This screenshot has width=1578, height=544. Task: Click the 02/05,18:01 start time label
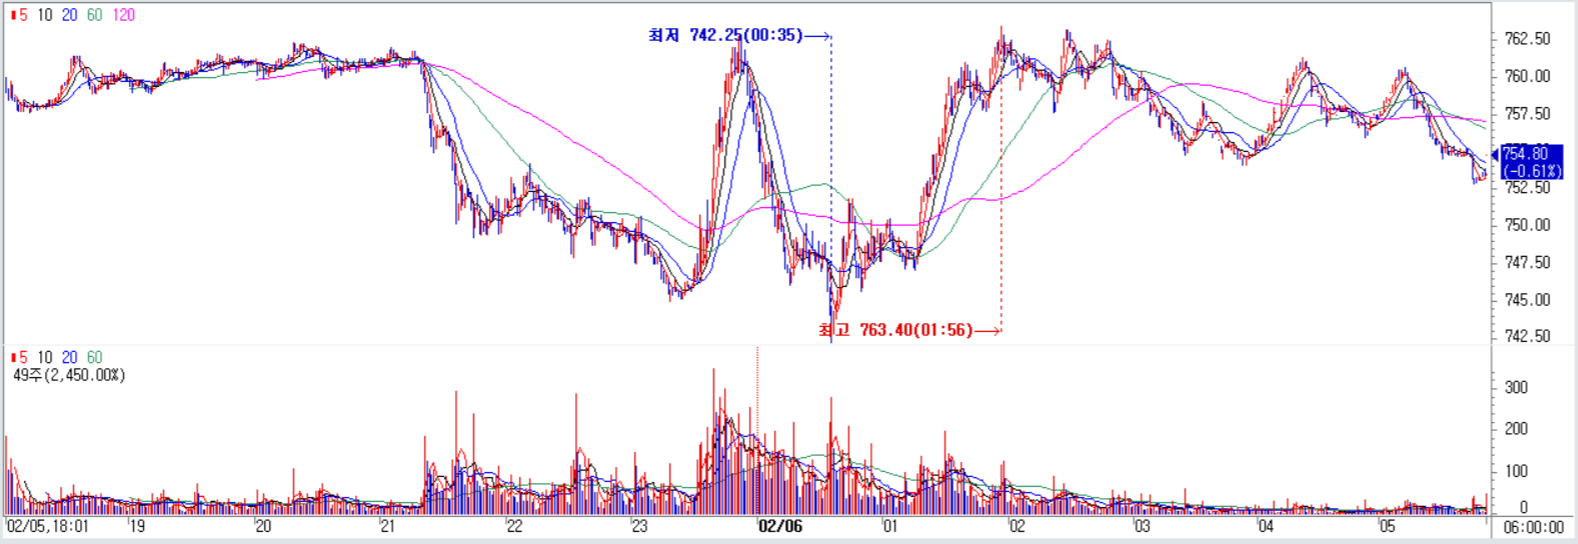tap(48, 526)
